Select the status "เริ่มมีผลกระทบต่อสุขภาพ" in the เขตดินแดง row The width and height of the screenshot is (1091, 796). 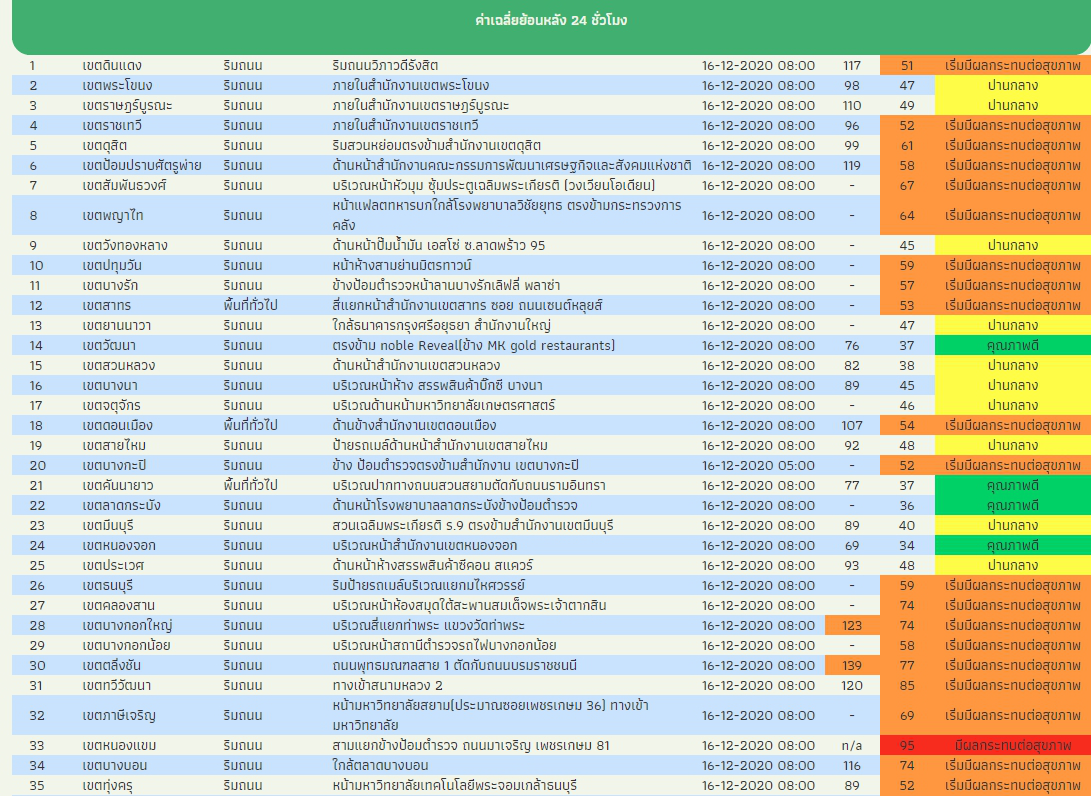pos(1012,65)
